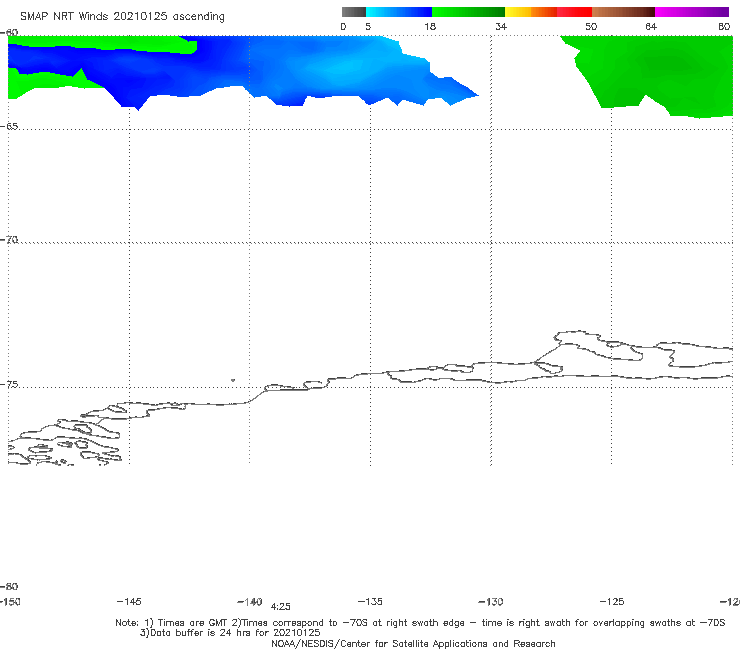Click the color scale label '5'
740x650 pixels.
tap(368, 27)
